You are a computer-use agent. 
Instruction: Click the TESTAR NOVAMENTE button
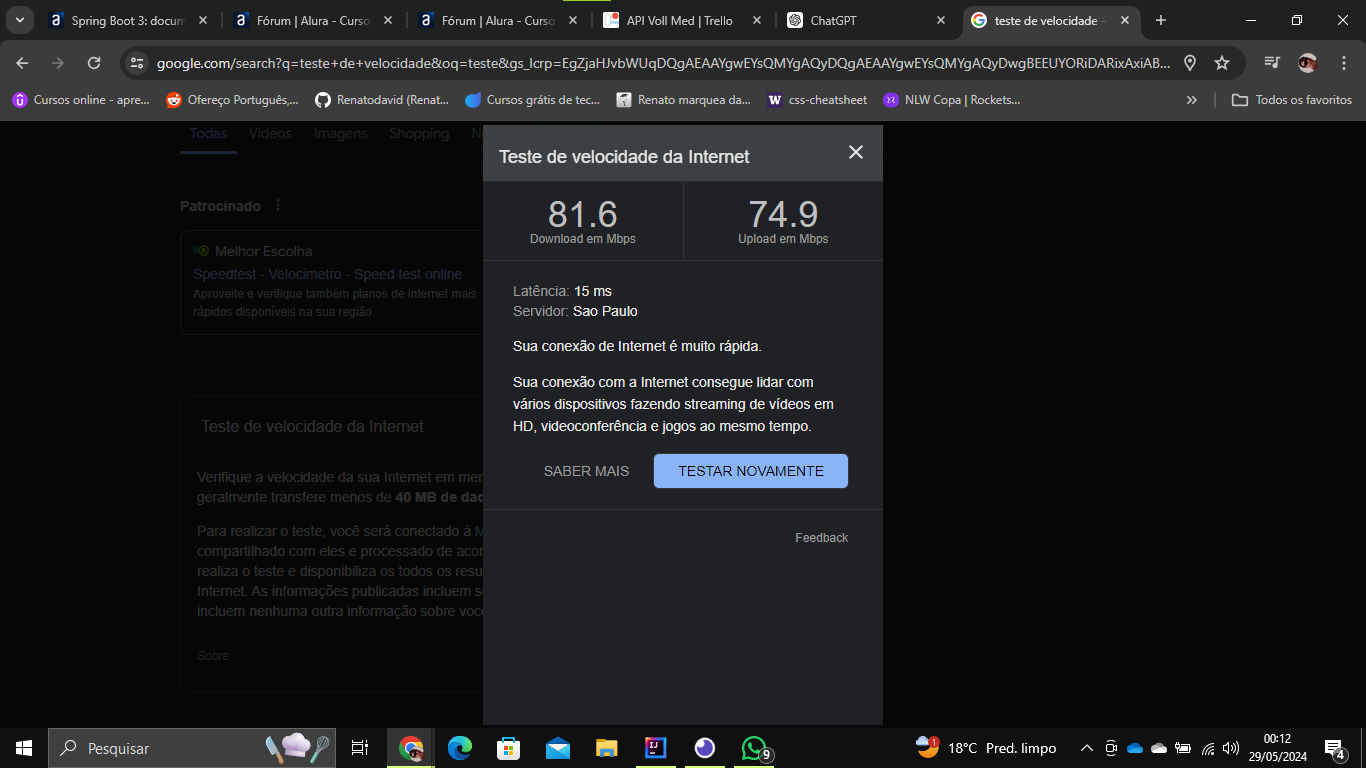751,471
